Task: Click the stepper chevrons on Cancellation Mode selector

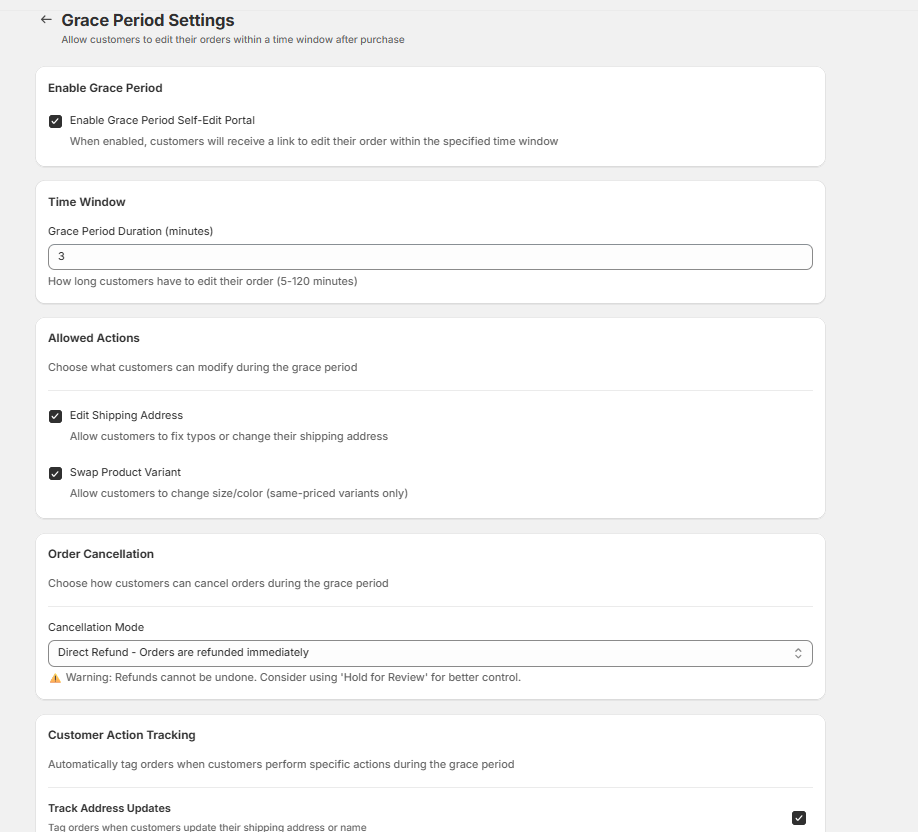Action: click(798, 652)
